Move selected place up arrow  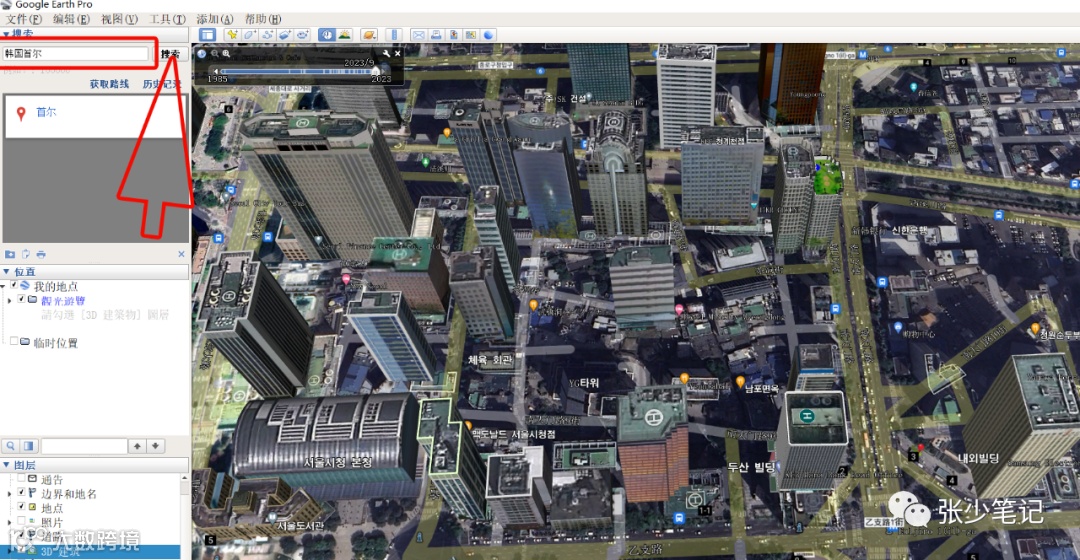click(x=138, y=446)
